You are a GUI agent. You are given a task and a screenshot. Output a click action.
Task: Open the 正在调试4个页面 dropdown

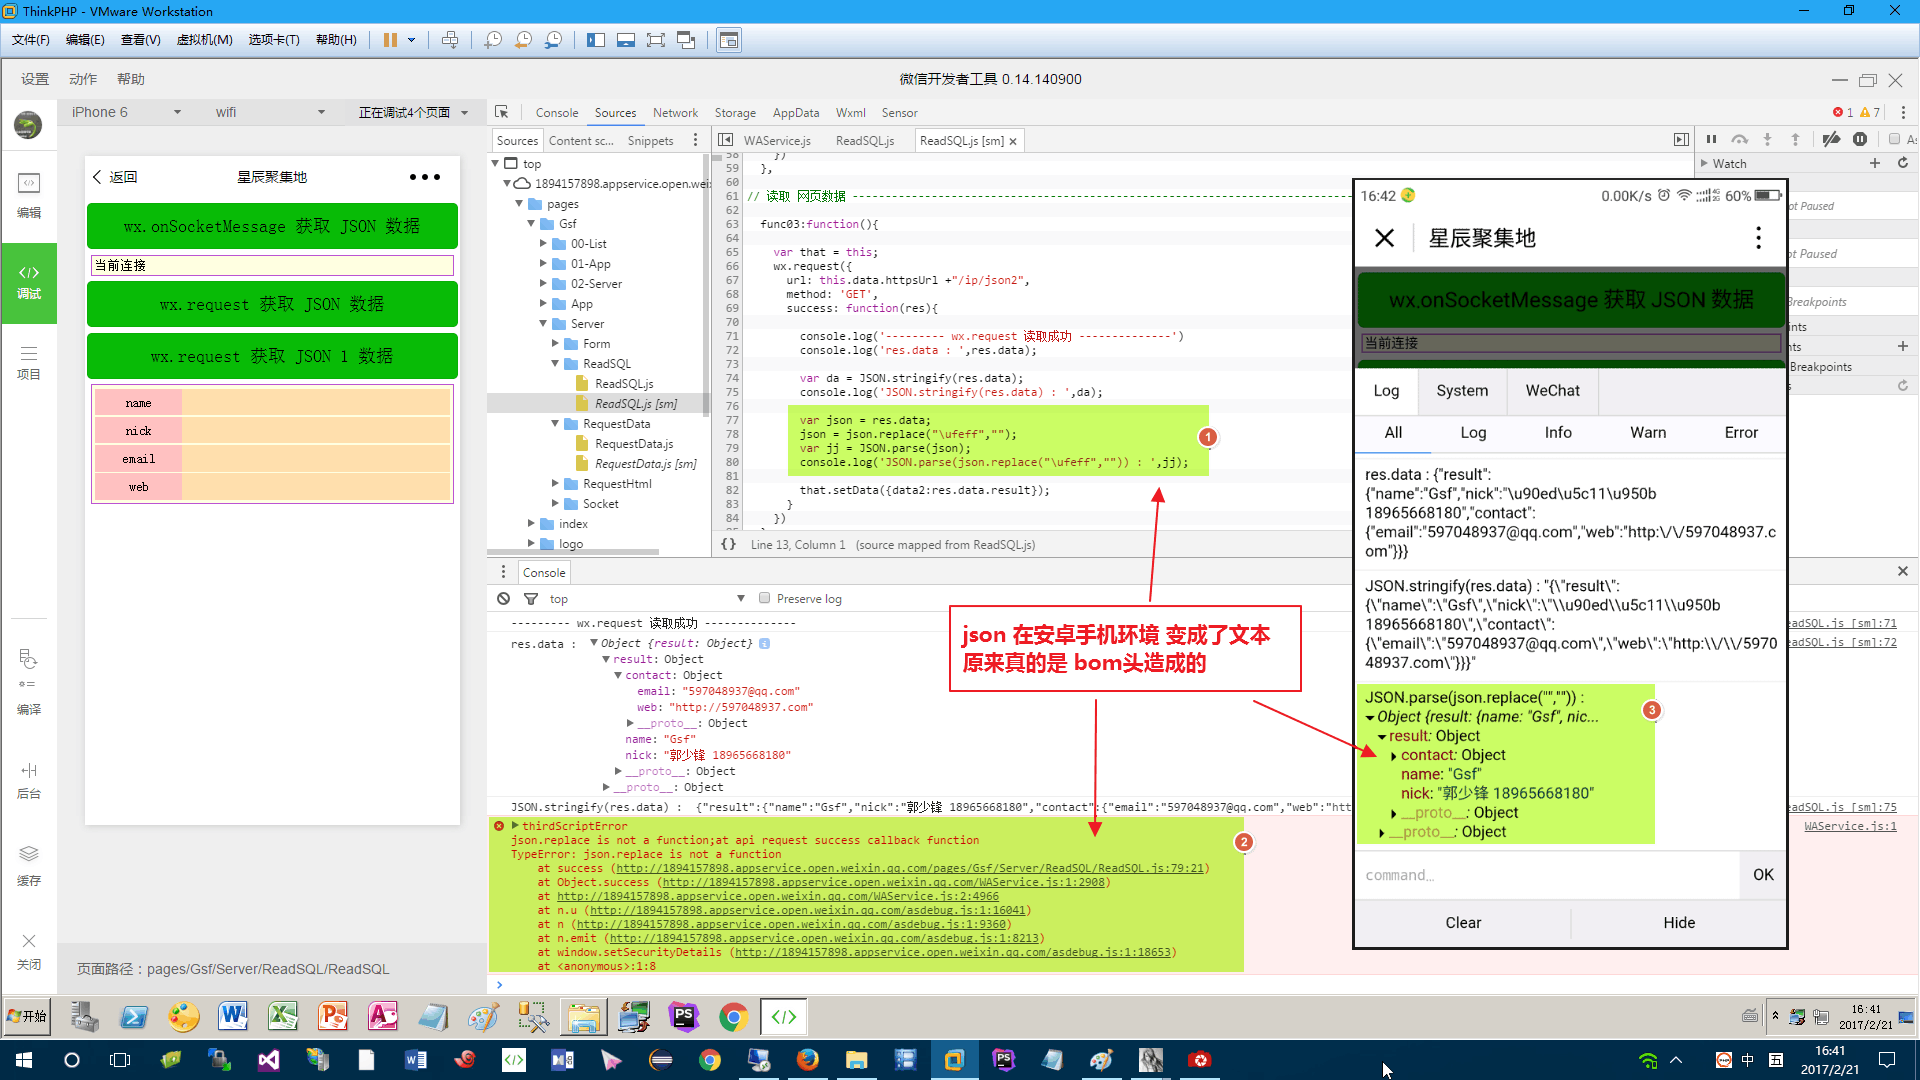[x=414, y=112]
